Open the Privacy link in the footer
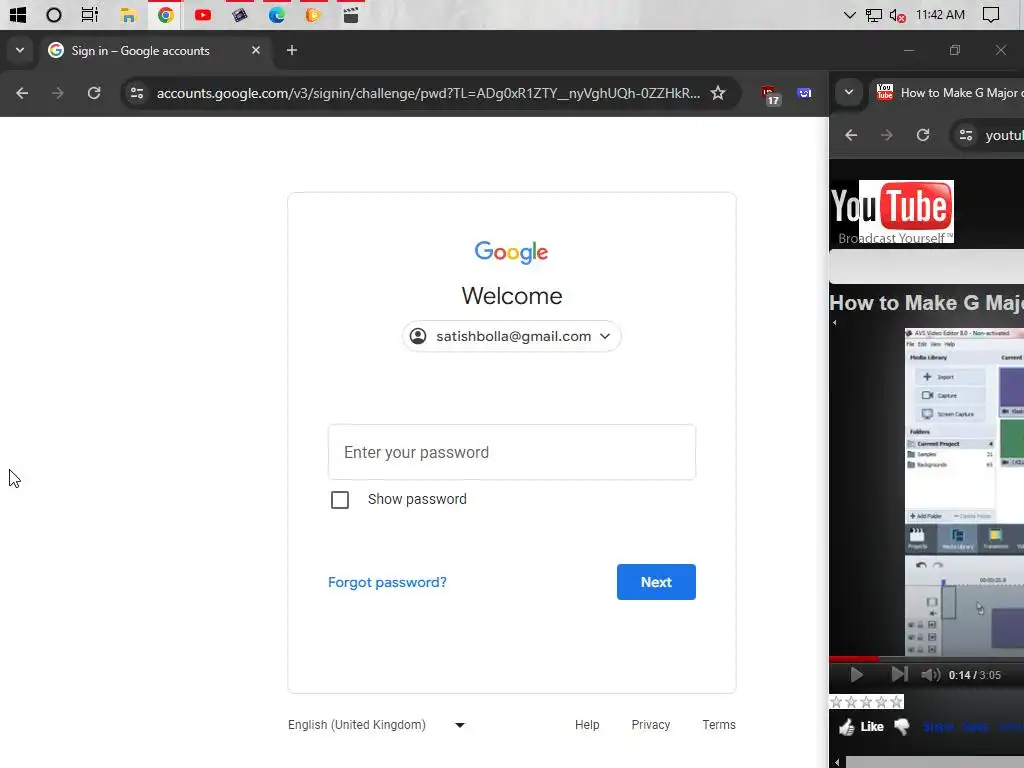The width and height of the screenshot is (1024, 768). [x=650, y=725]
